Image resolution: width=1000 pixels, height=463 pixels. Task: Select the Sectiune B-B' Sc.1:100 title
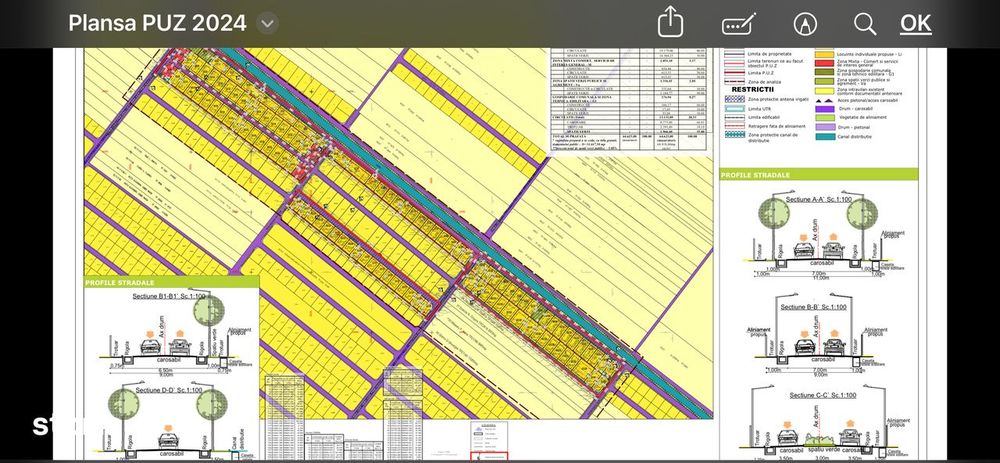pyautogui.click(x=816, y=307)
